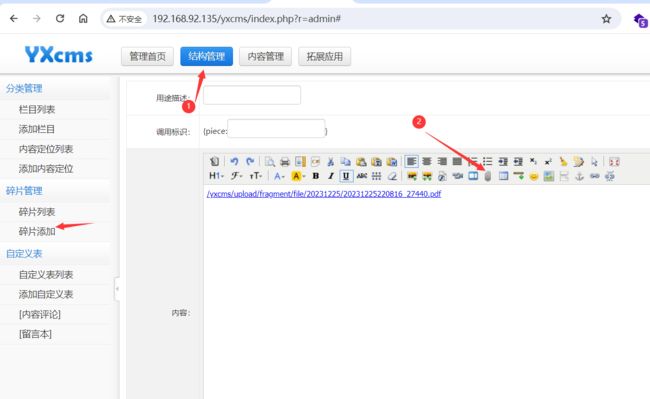The width and height of the screenshot is (650, 399).
Task: Open the 拓展应用 tab
Action: point(325,56)
